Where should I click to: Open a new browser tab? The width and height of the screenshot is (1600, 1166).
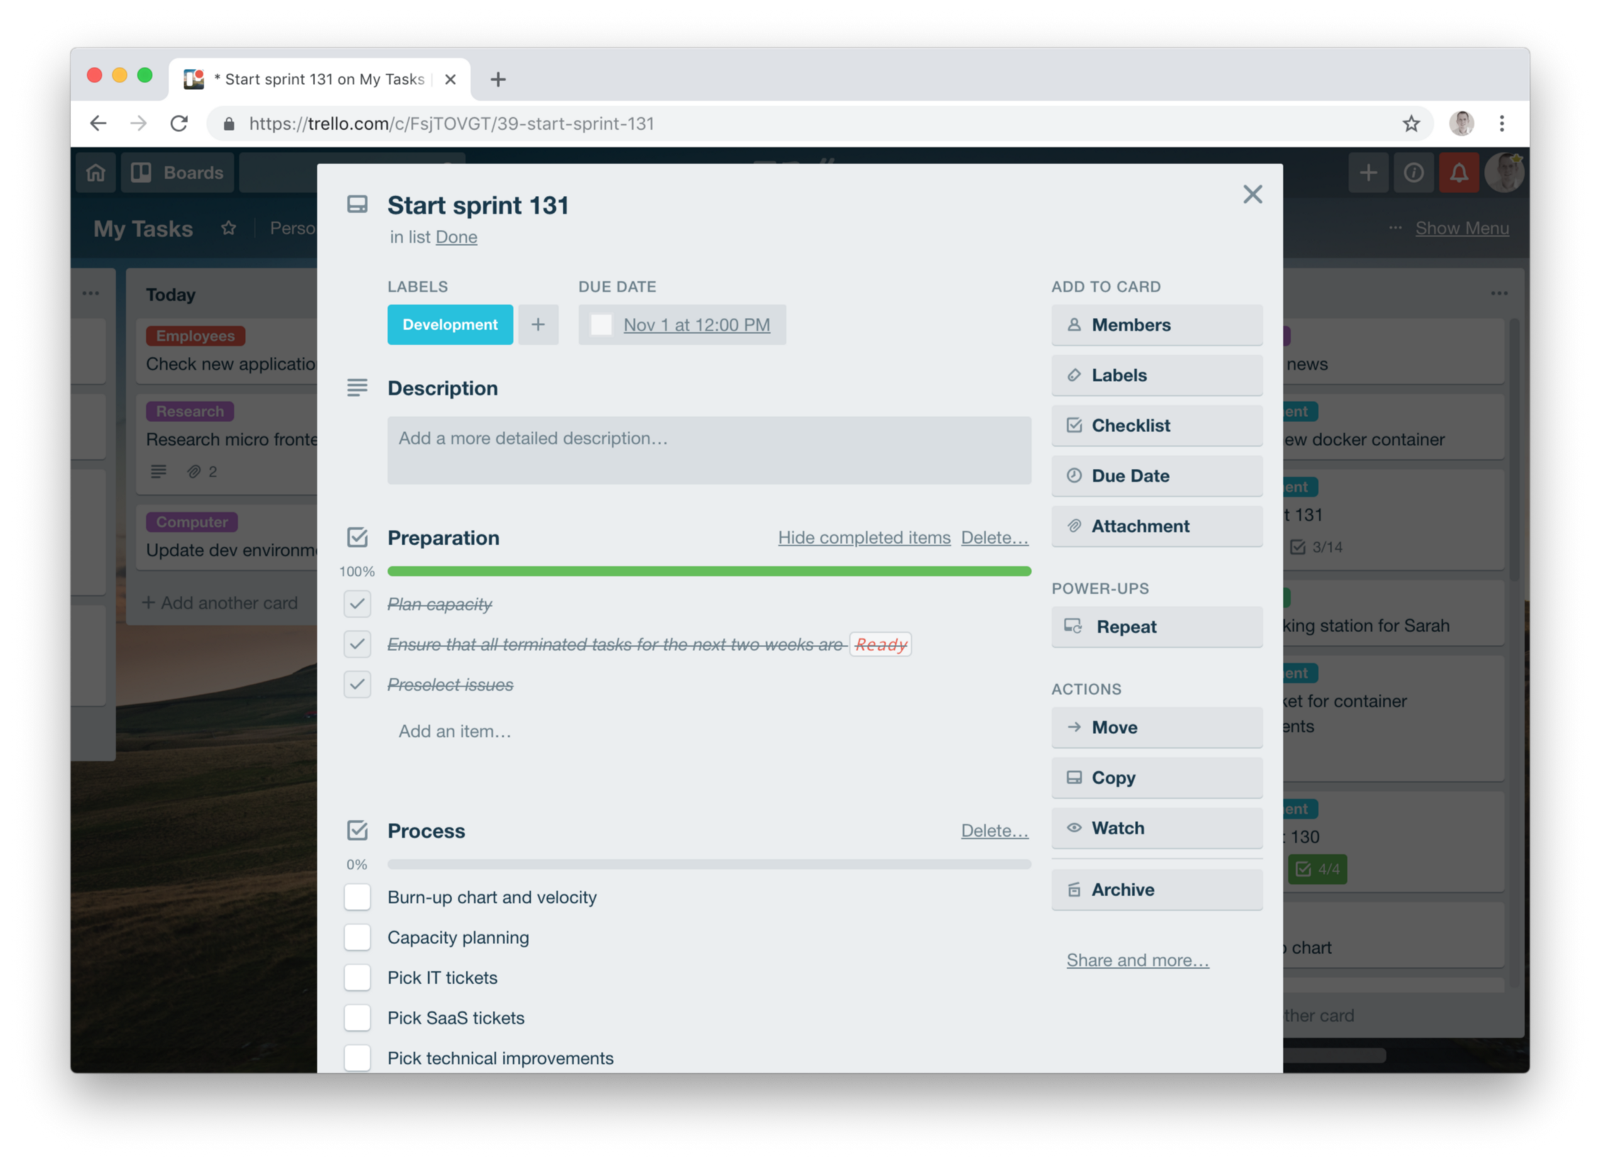[x=498, y=79]
